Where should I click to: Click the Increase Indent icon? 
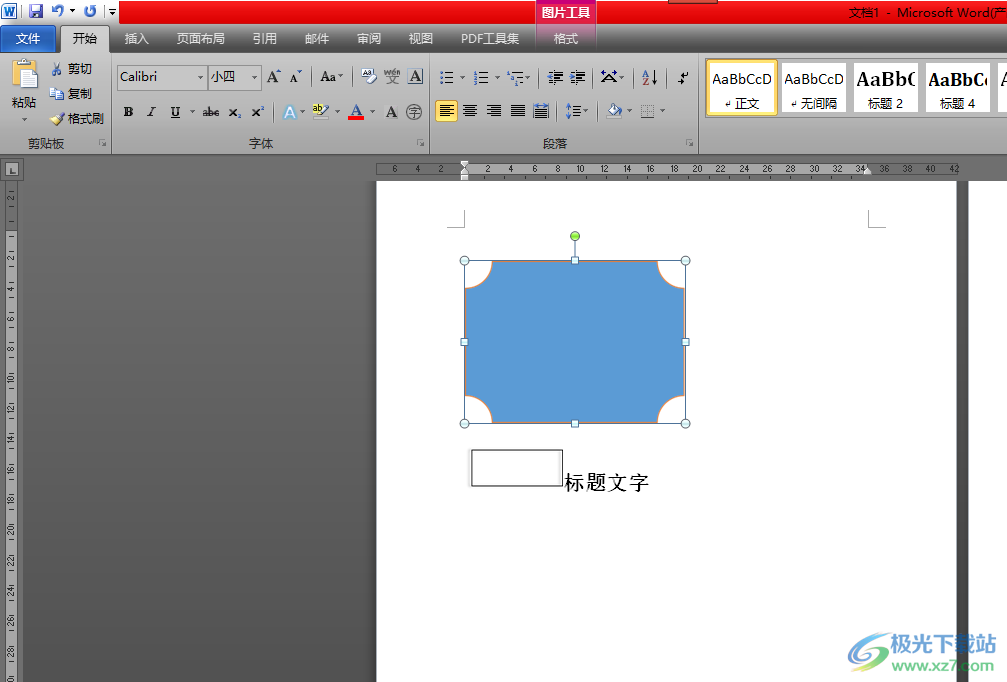[577, 78]
